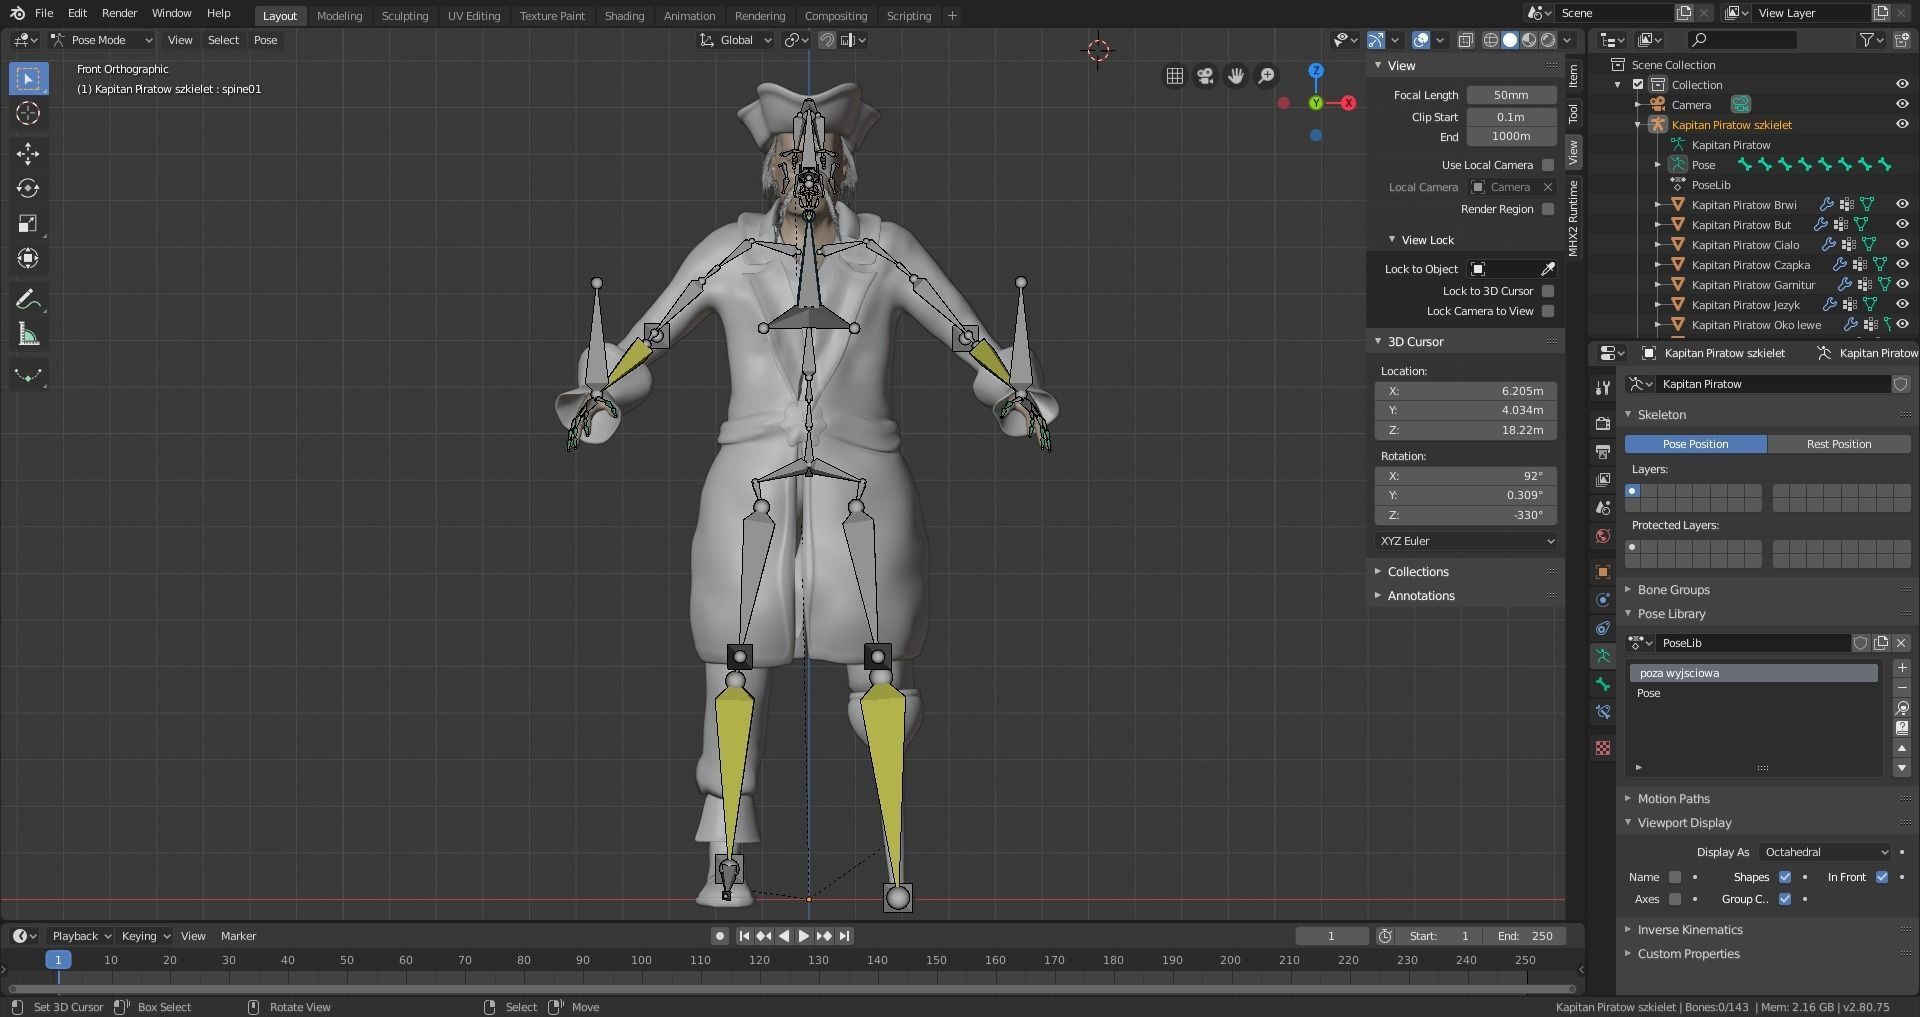Click the Rest Position button

click(x=1838, y=444)
